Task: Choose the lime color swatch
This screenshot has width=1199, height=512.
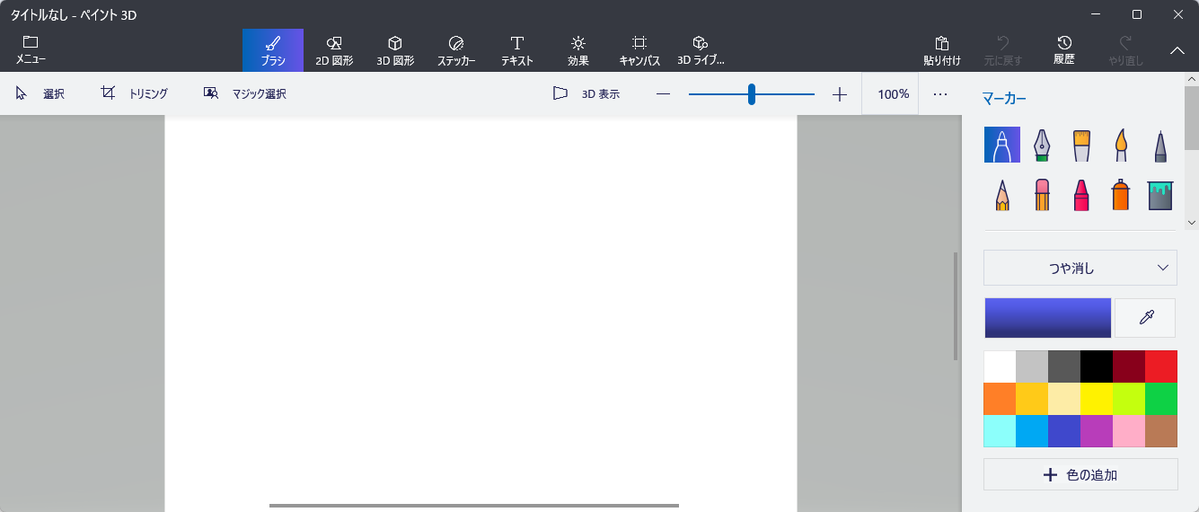Action: click(x=1129, y=398)
